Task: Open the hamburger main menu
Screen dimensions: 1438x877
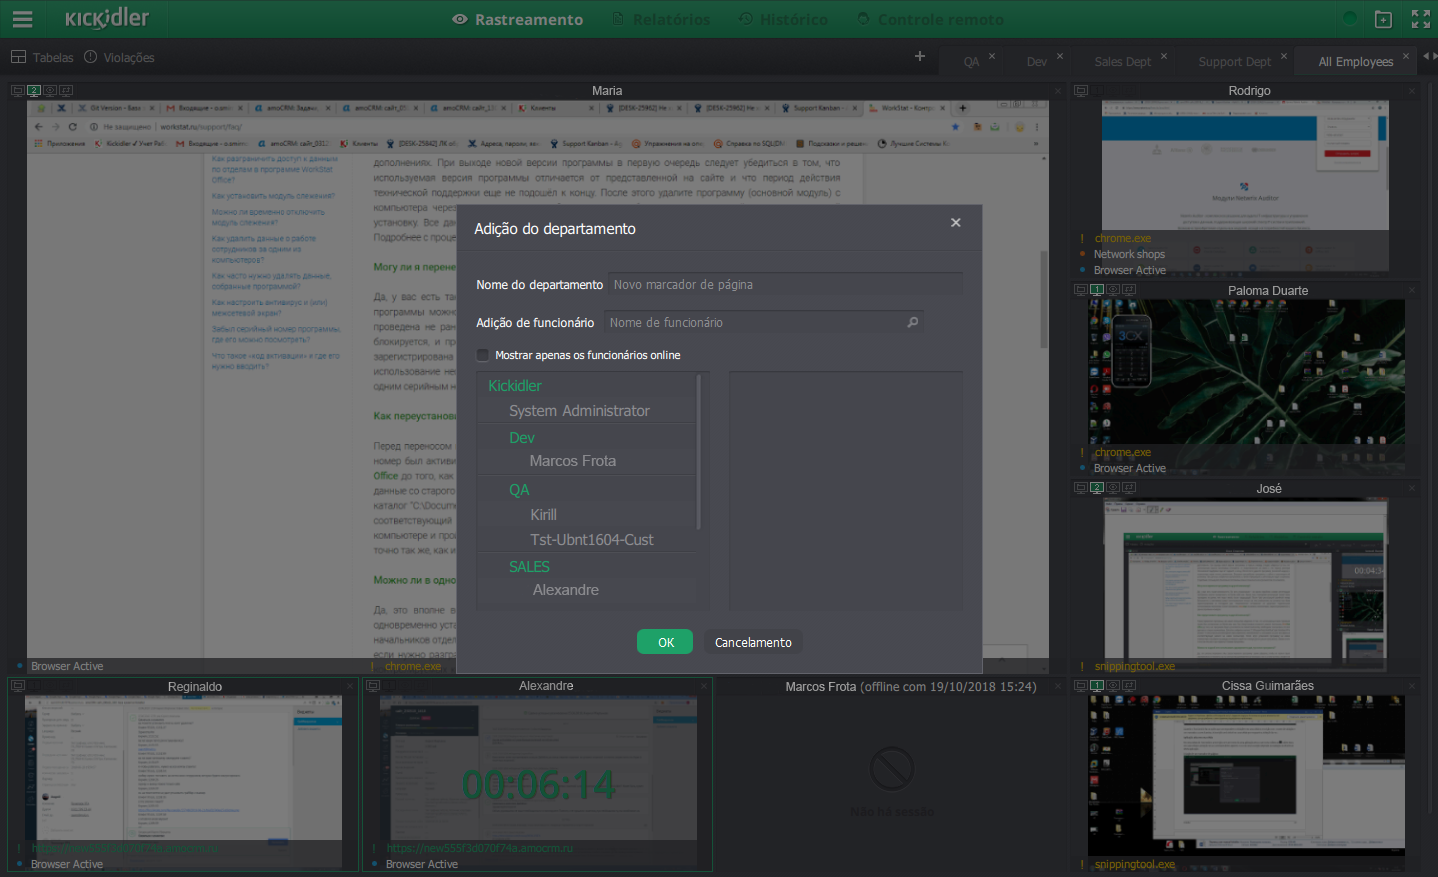Action: 22,19
